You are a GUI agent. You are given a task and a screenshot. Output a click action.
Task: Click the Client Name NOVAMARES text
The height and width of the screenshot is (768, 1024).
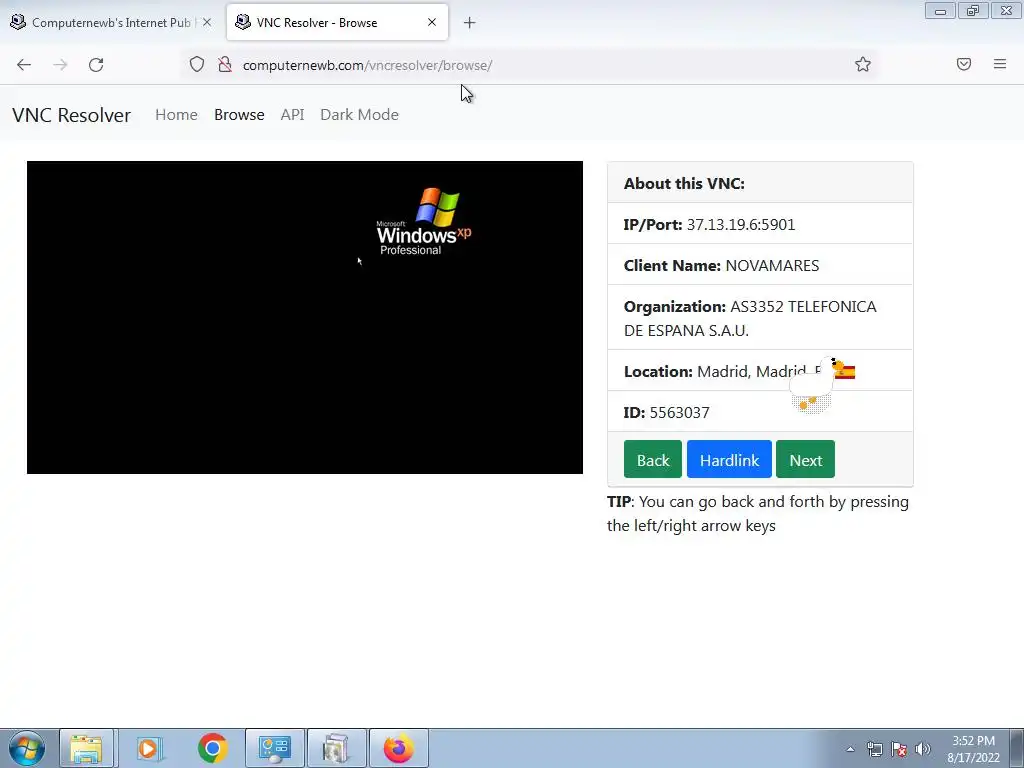721,266
